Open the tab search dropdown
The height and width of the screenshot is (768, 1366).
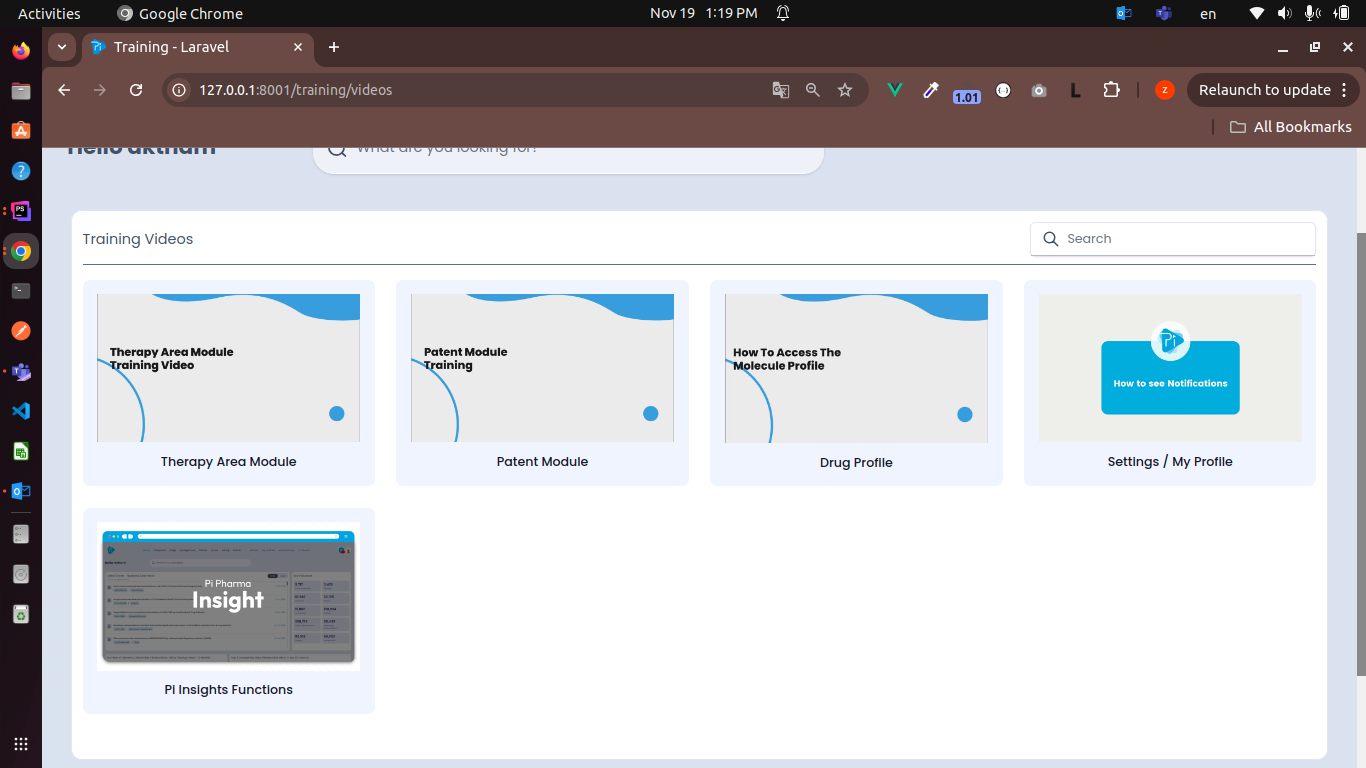(62, 47)
